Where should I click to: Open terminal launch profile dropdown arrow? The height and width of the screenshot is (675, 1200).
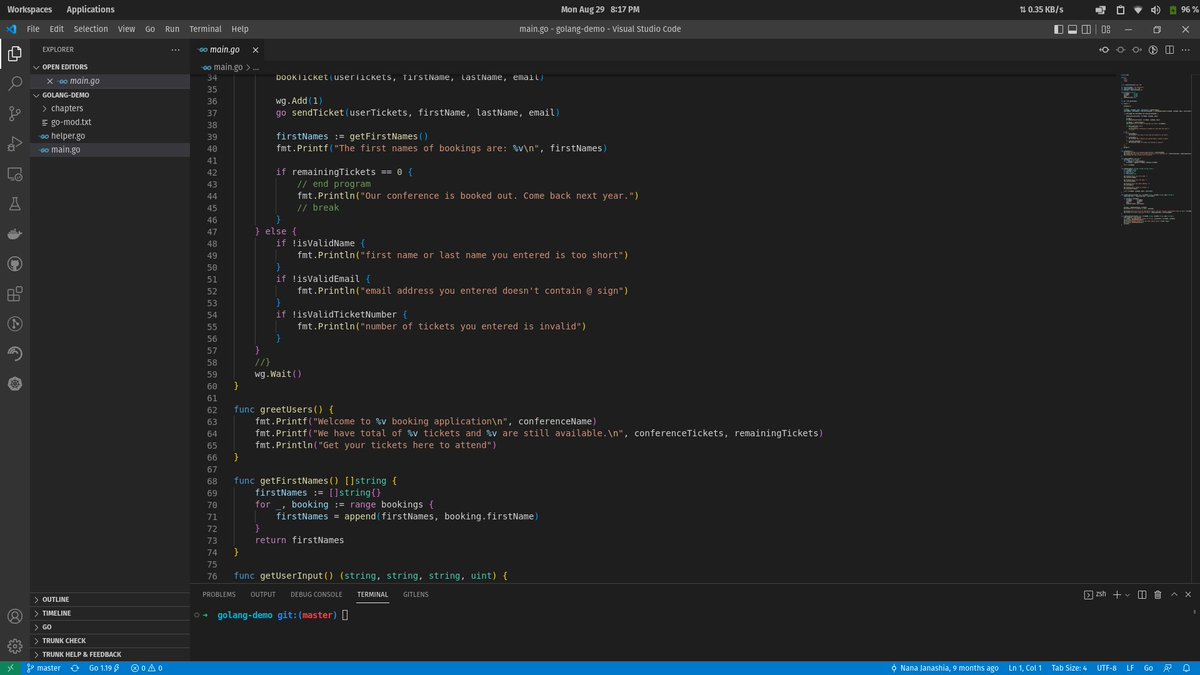coord(1128,594)
